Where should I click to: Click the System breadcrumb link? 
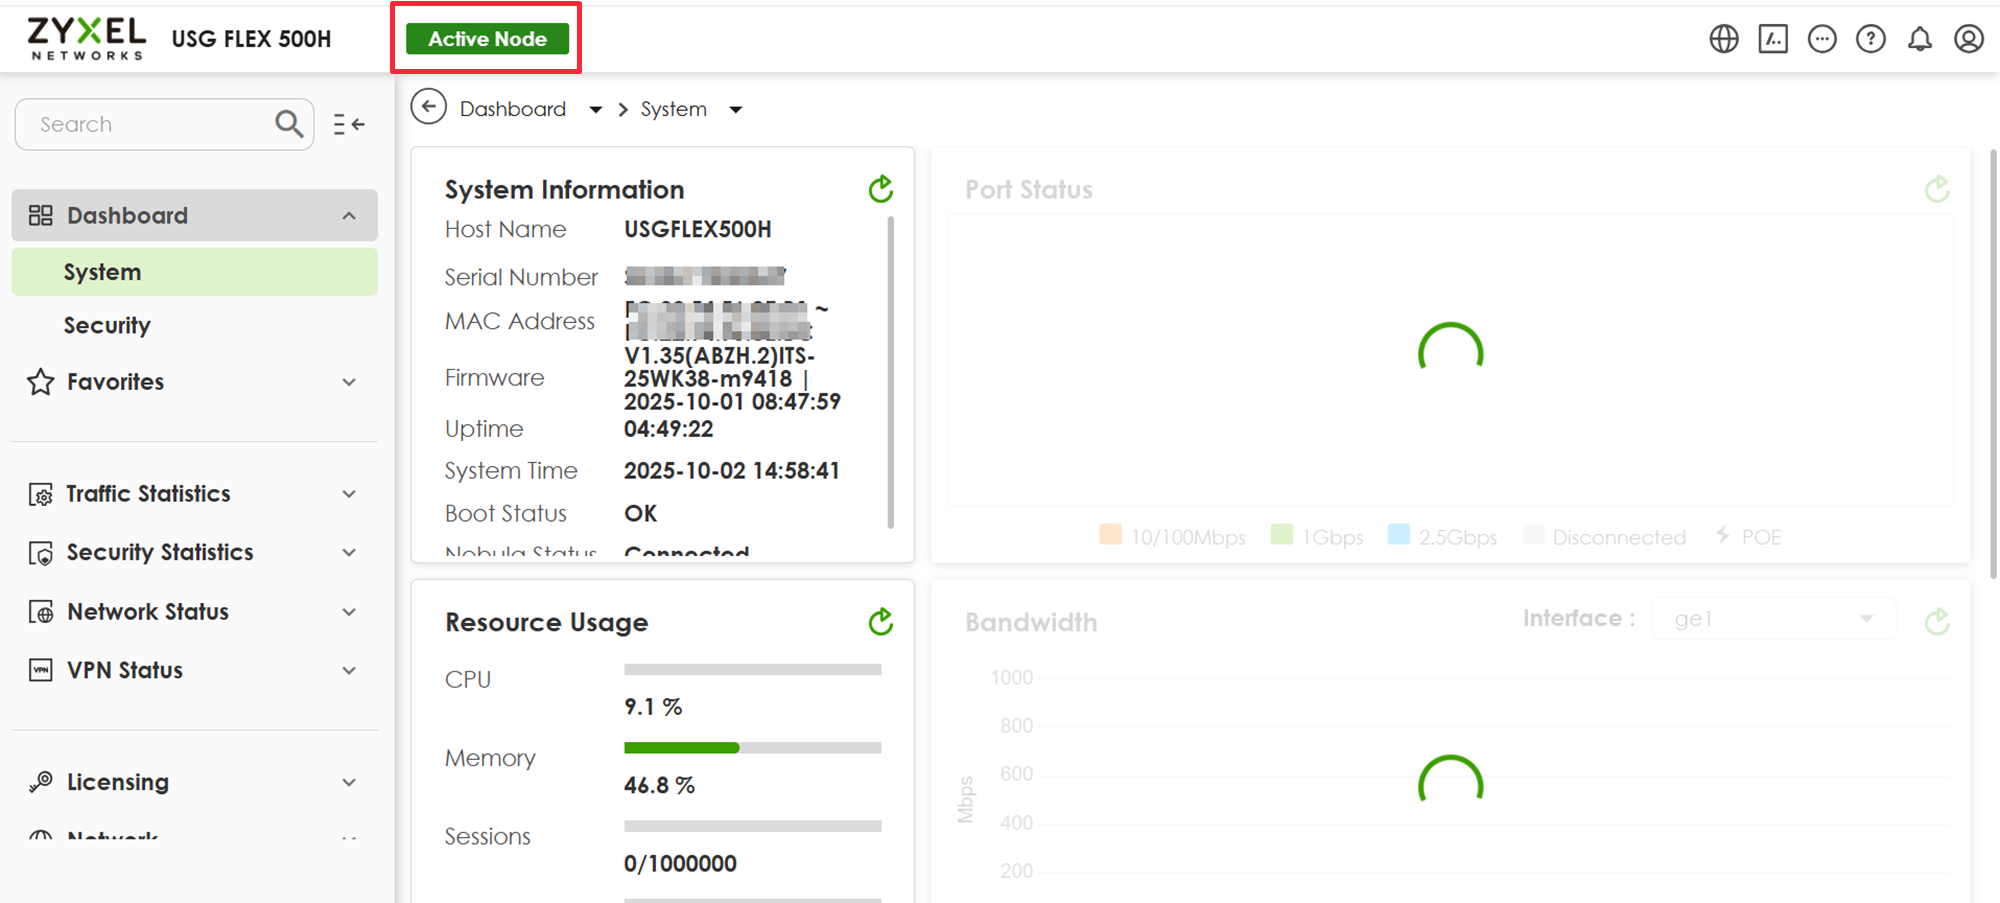pyautogui.click(x=674, y=109)
